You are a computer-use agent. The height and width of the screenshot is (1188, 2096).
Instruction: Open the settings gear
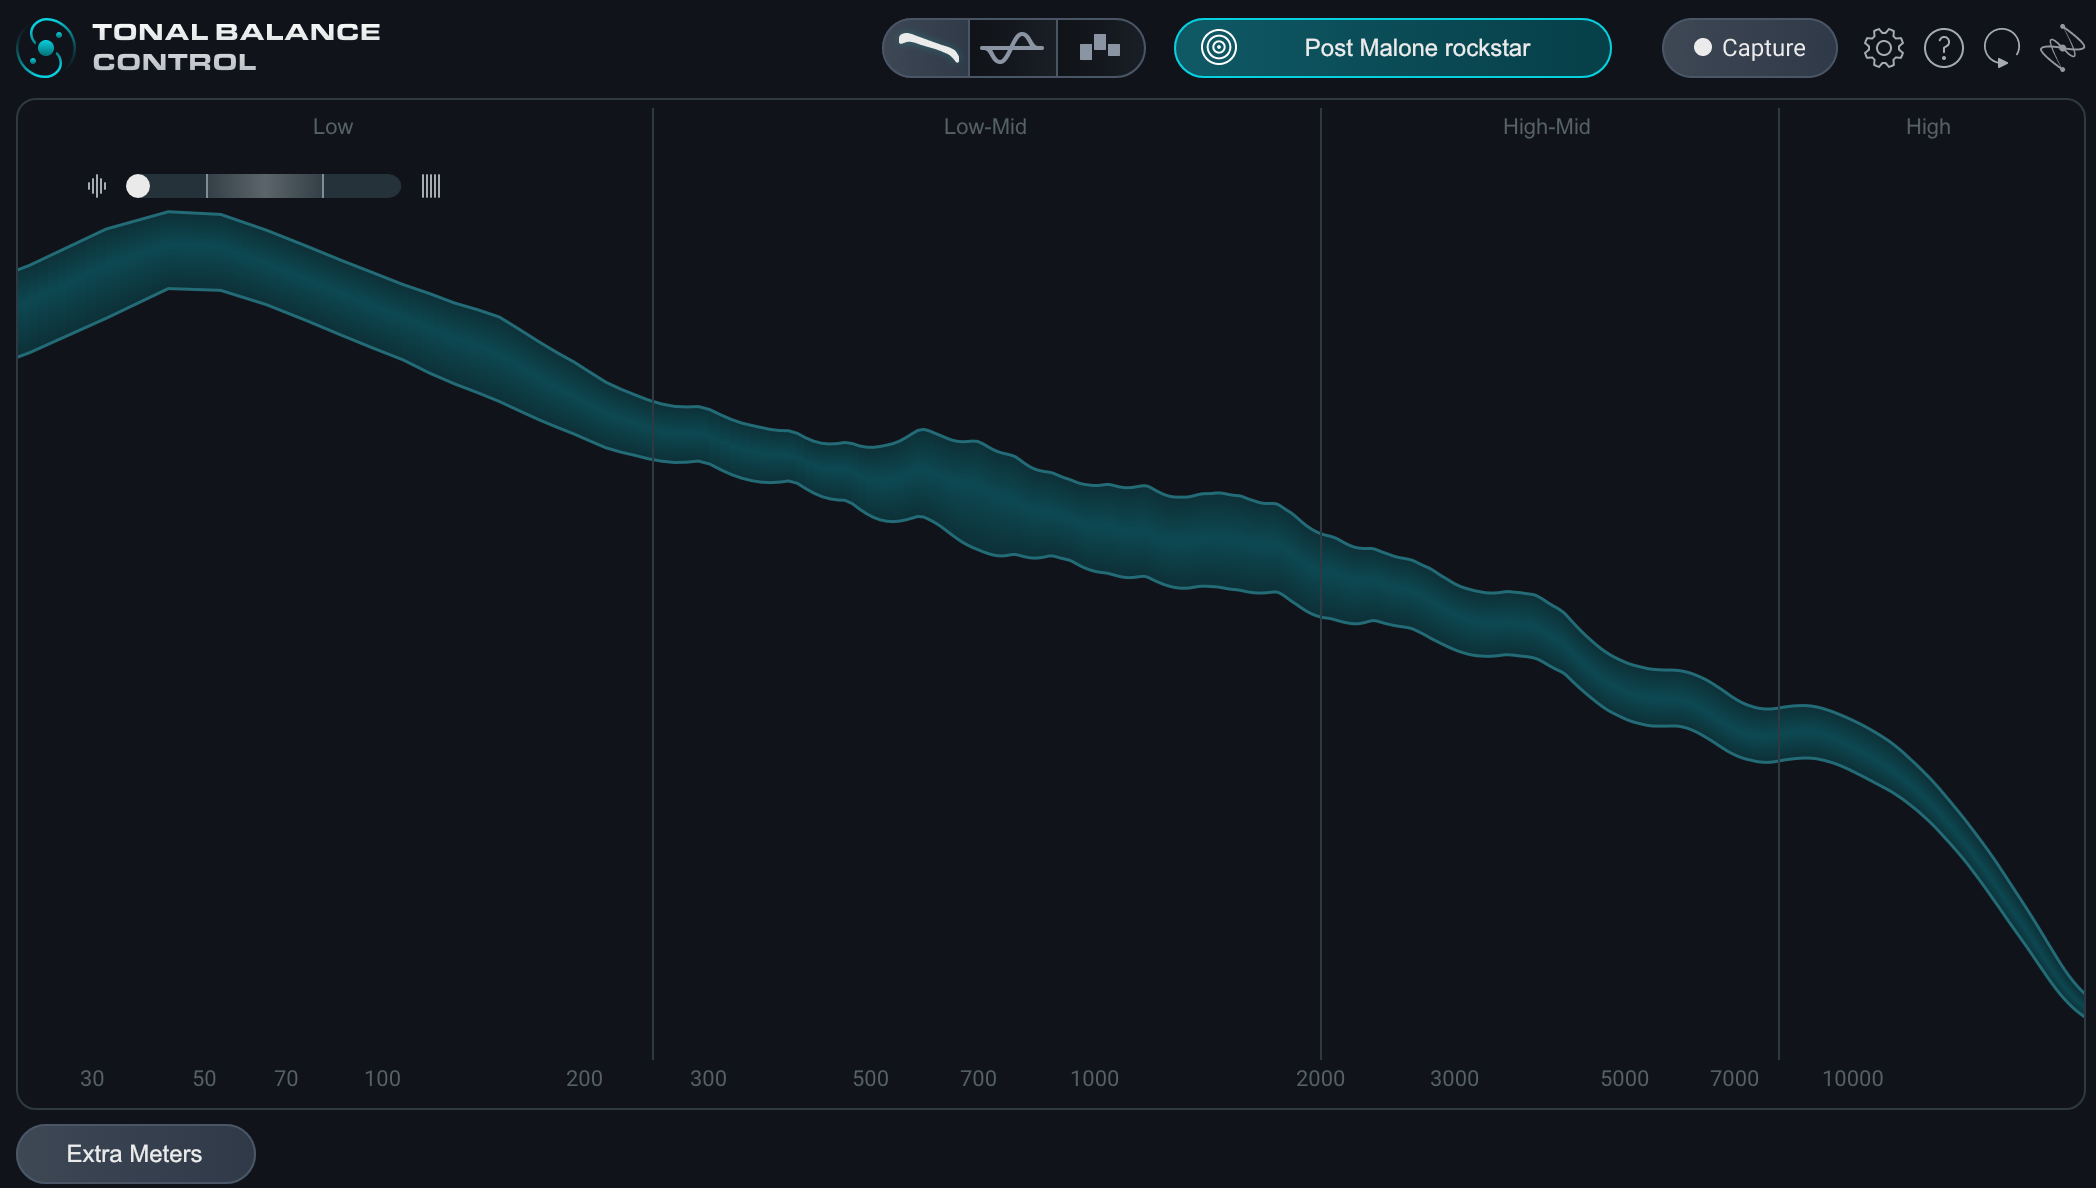point(1883,48)
